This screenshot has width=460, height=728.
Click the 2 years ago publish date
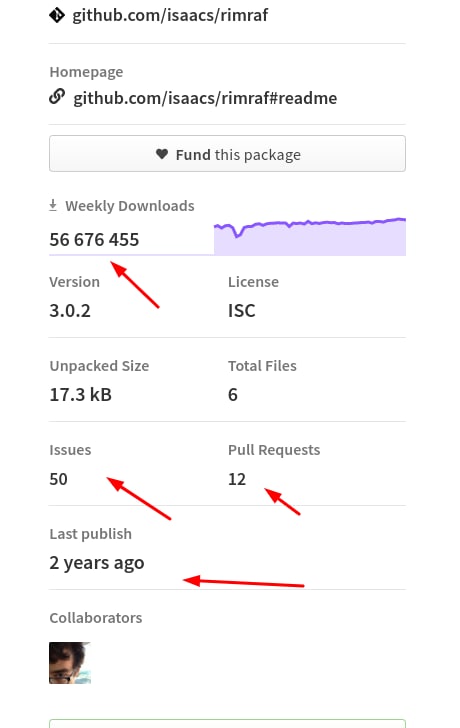(x=97, y=563)
